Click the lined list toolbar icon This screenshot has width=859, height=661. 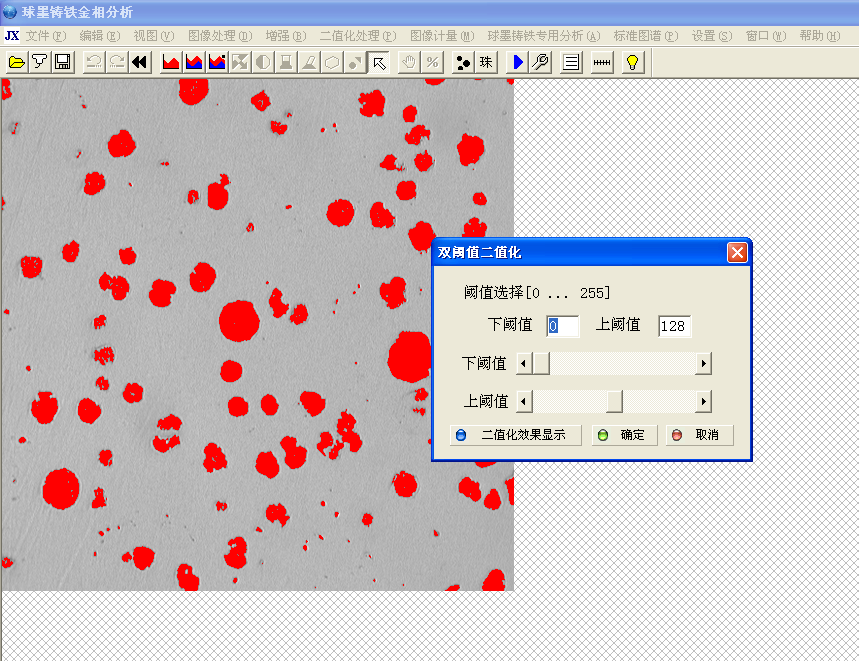(571, 62)
